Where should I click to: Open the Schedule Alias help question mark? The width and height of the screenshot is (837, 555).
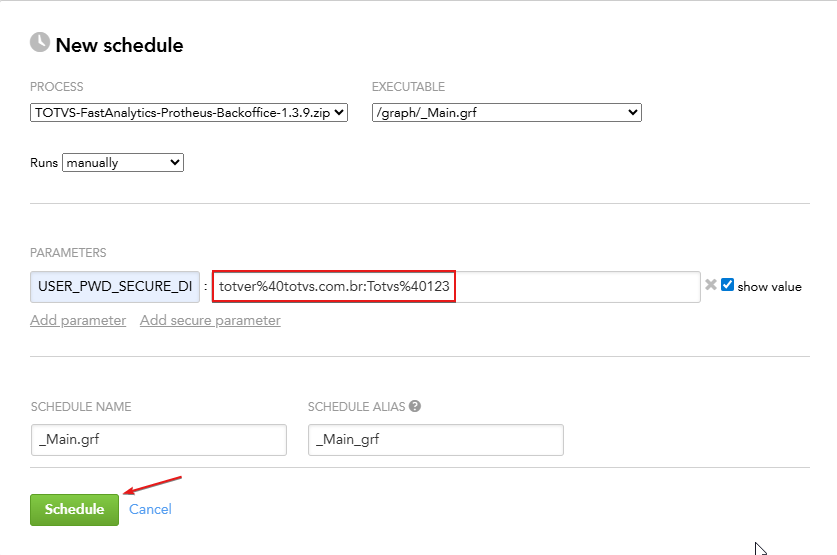click(x=415, y=407)
